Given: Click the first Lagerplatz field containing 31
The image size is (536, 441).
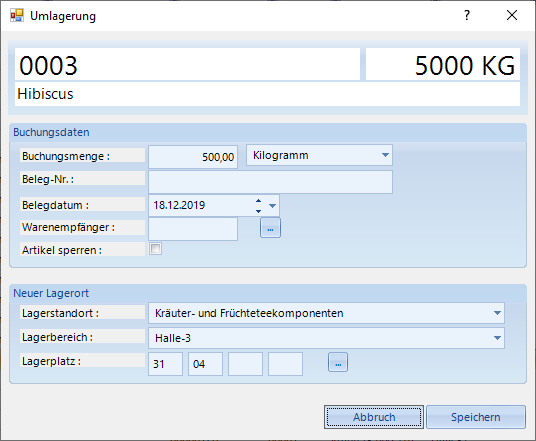Looking at the screenshot, I should (165, 364).
